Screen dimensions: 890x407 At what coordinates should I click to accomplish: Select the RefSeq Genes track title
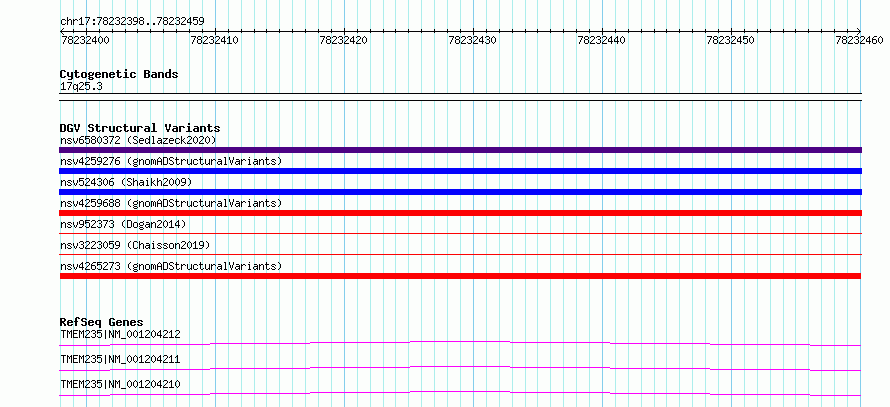coord(101,322)
